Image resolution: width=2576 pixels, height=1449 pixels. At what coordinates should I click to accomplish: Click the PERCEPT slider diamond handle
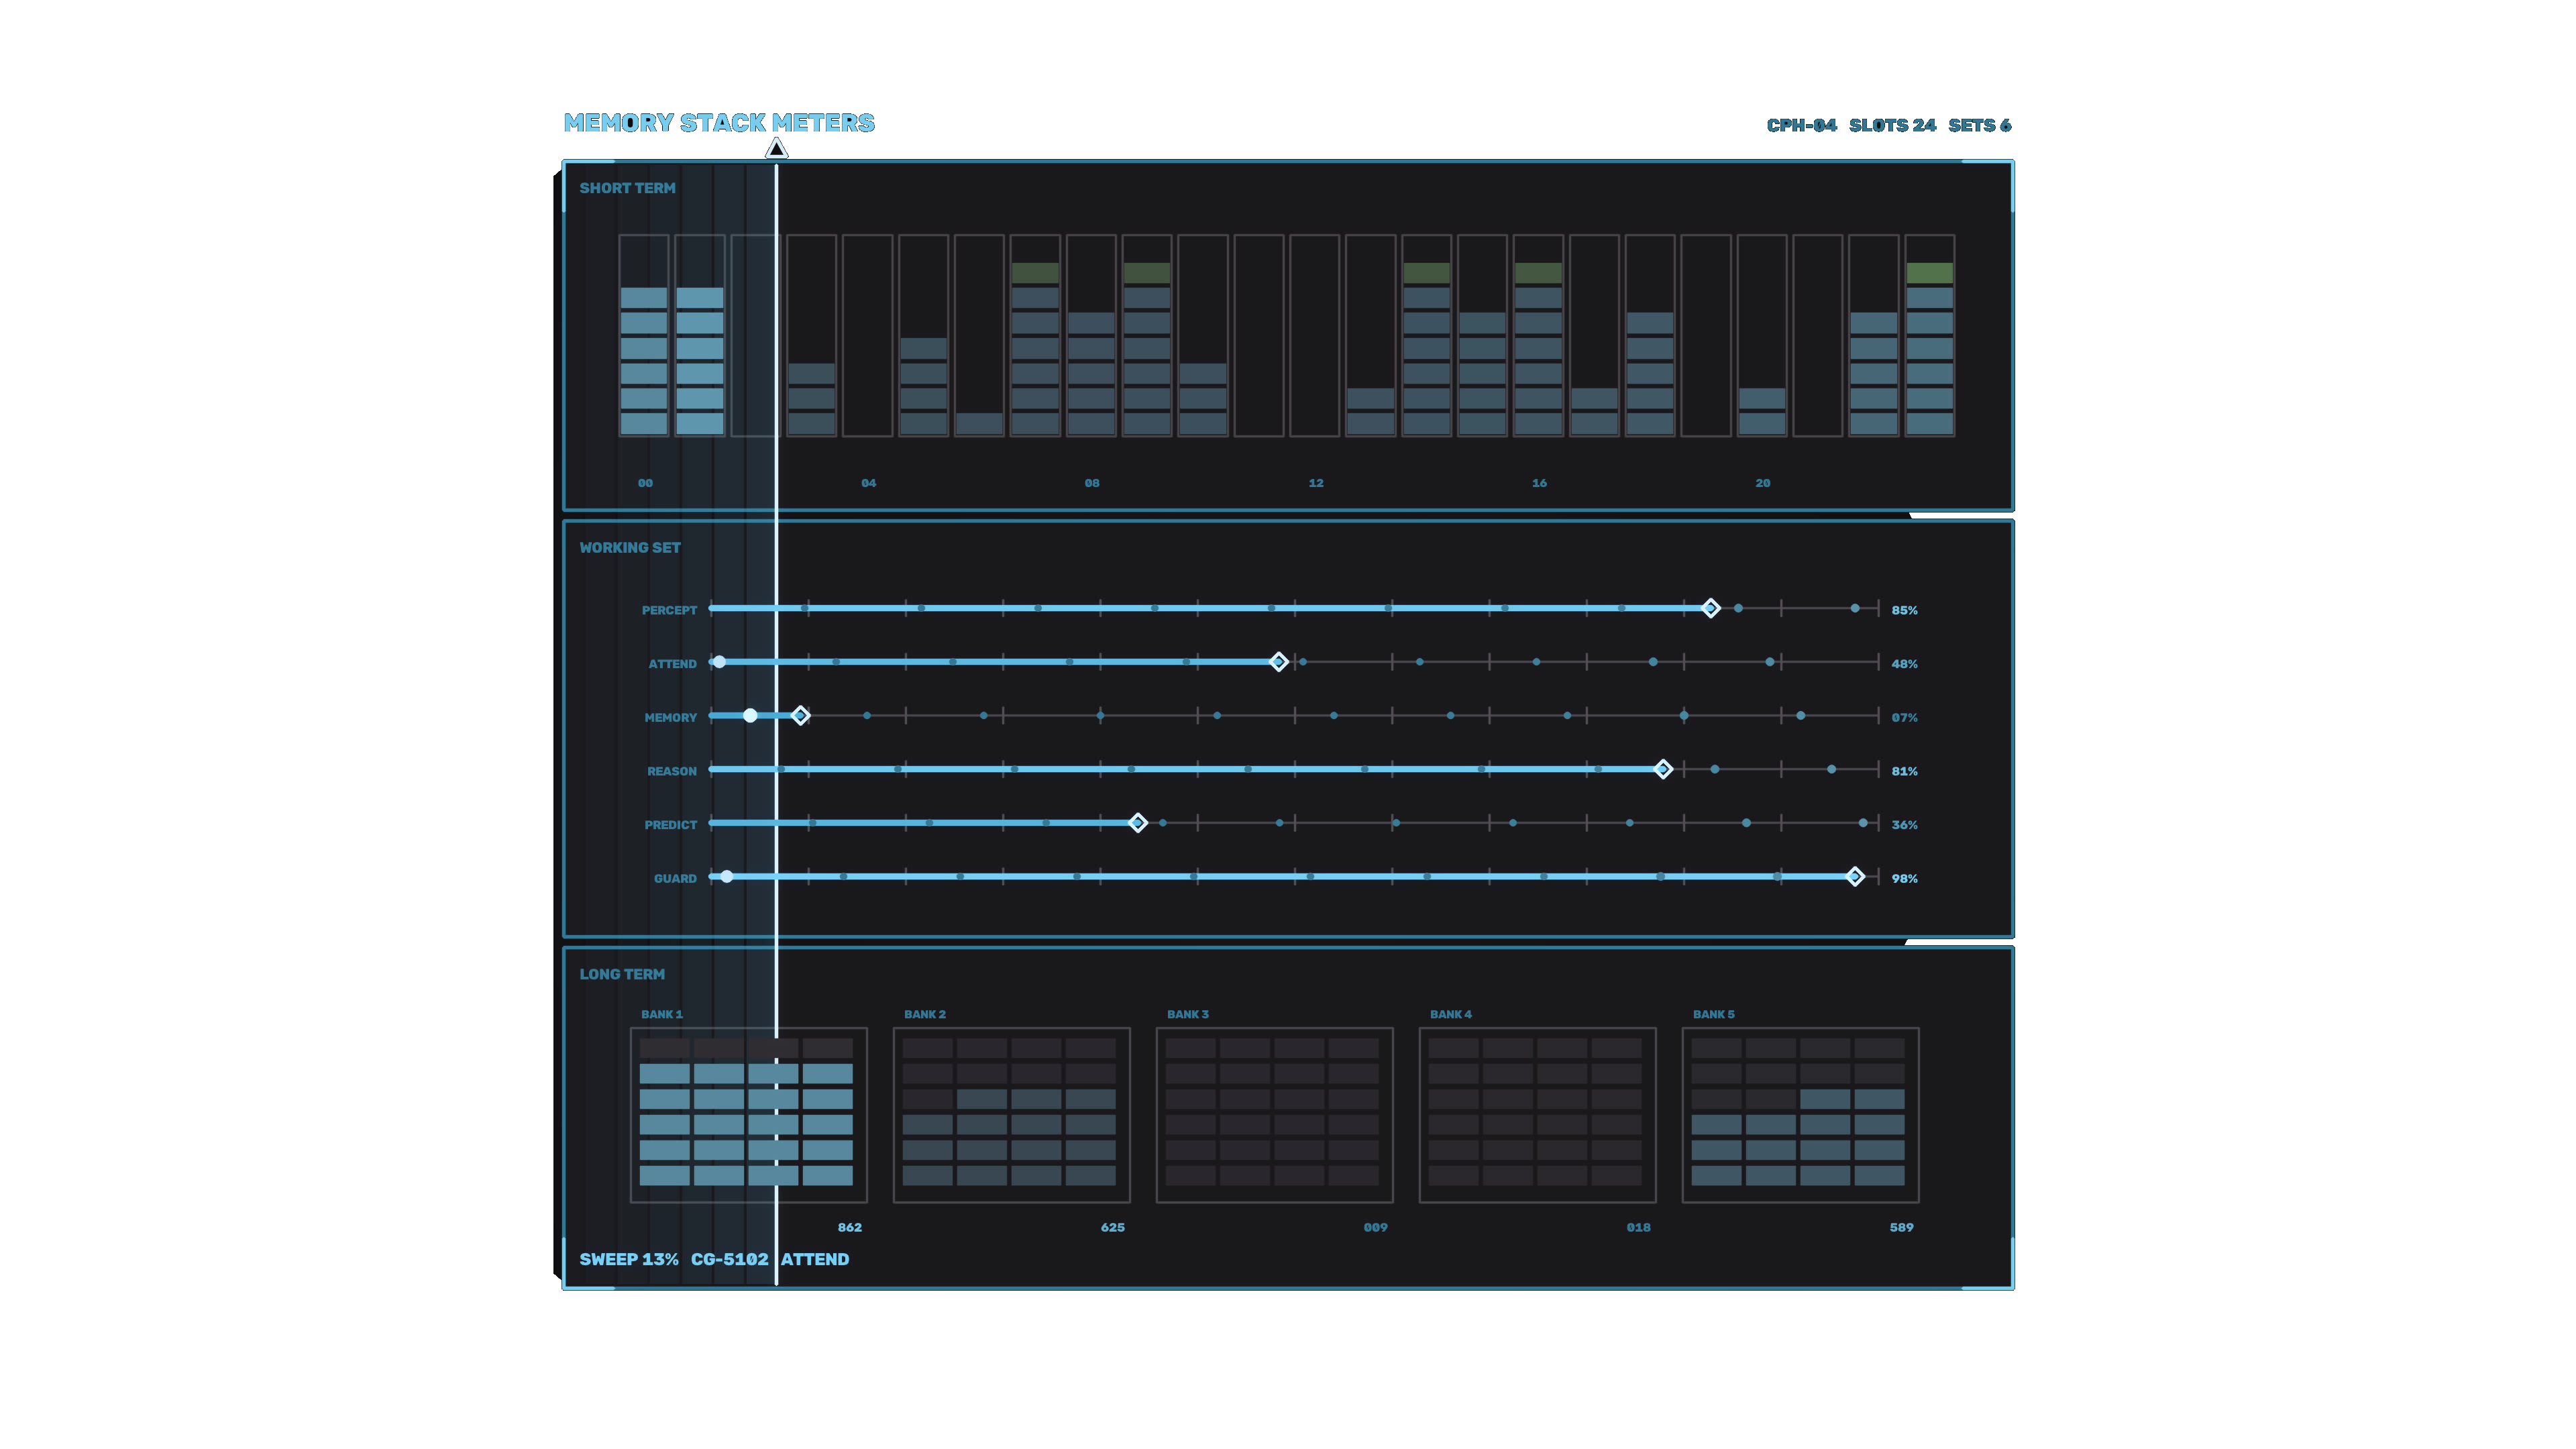click(1710, 608)
